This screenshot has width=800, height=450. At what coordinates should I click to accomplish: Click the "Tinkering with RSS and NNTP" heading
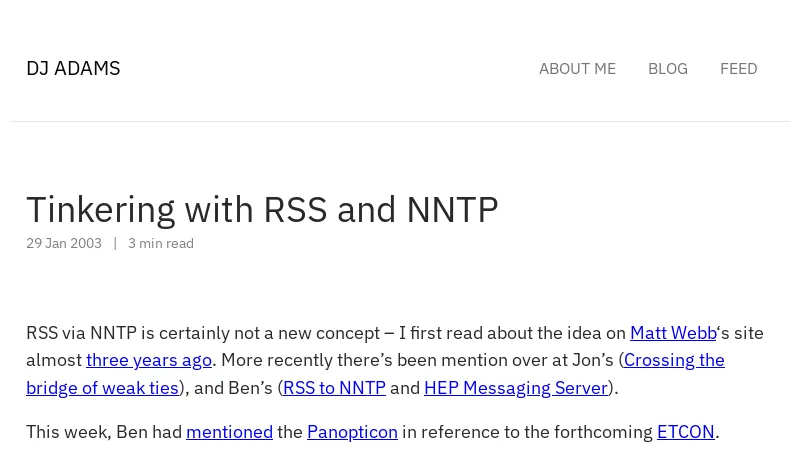pyautogui.click(x=262, y=210)
